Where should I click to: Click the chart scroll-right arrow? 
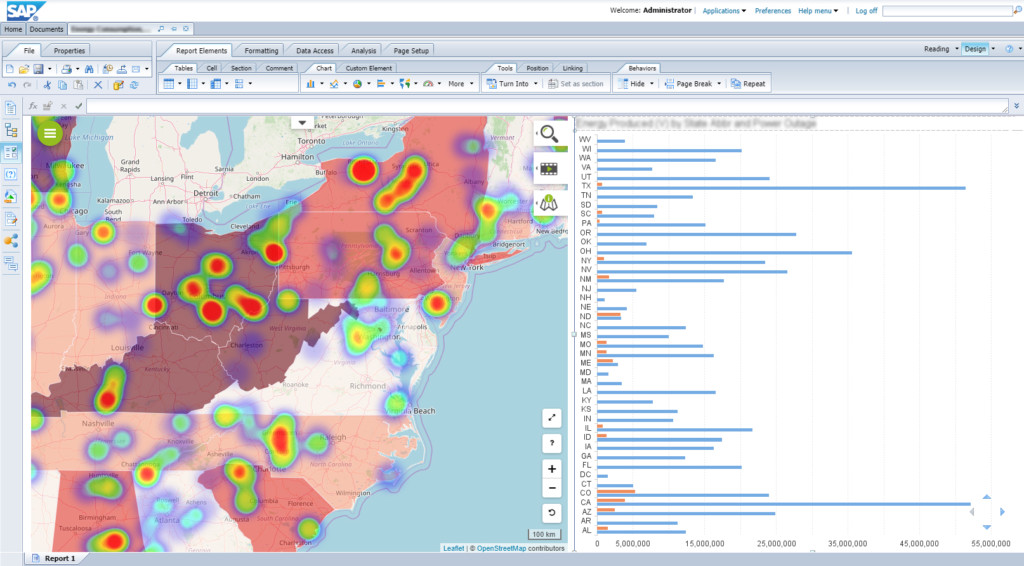point(1002,512)
